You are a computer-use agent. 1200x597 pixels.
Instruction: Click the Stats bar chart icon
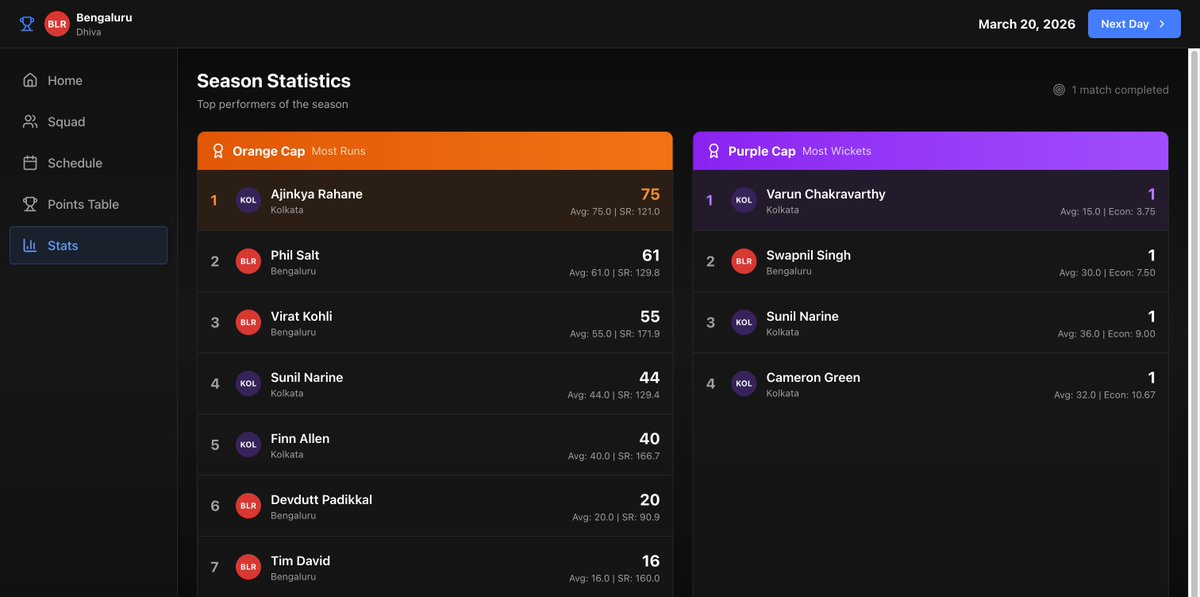point(30,245)
